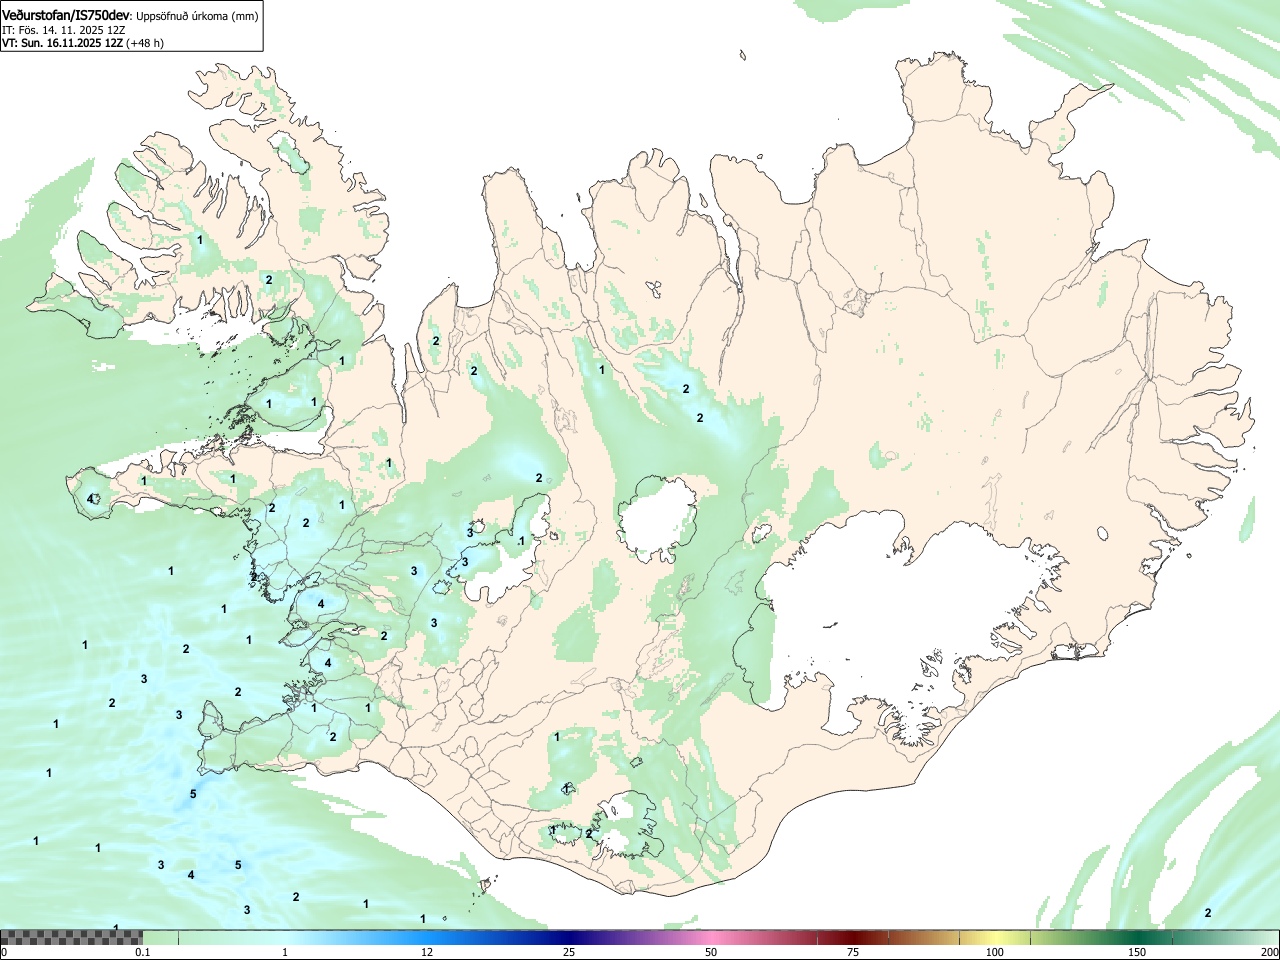Click the round white Hofsjökull glacier in central Iceland
This screenshot has width=1280, height=960.
[x=658, y=519]
